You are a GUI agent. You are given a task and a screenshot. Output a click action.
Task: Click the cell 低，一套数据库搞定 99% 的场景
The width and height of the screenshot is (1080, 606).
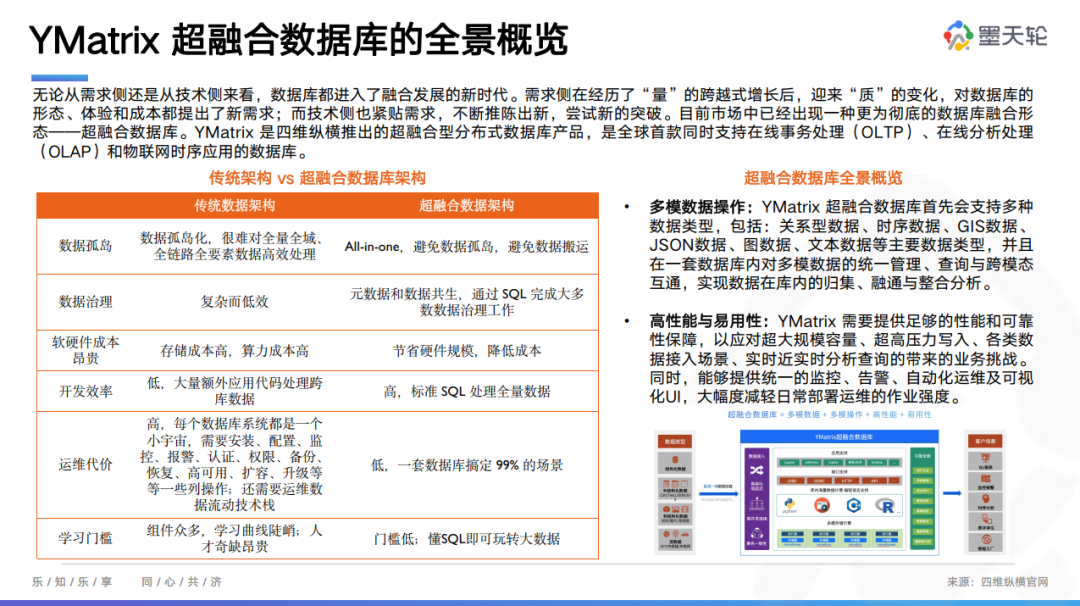[x=466, y=465]
